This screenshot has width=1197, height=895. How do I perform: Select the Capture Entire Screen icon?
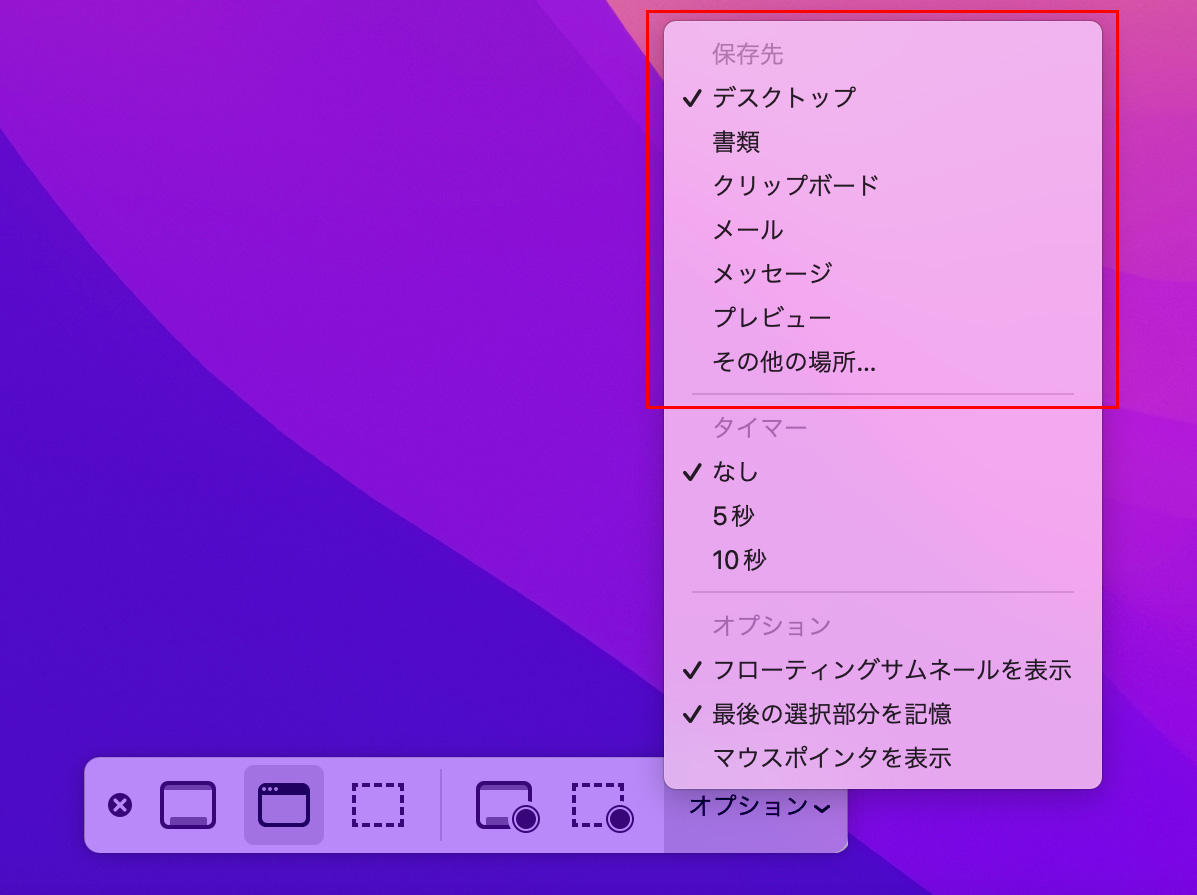point(187,805)
